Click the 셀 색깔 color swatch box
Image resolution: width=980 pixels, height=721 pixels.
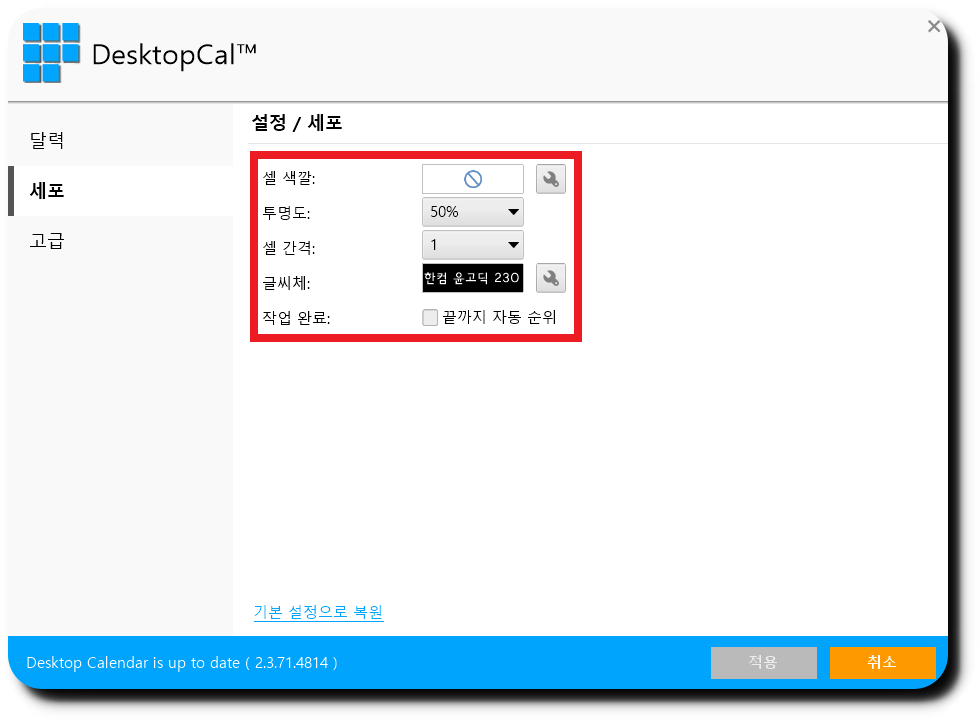(x=472, y=179)
